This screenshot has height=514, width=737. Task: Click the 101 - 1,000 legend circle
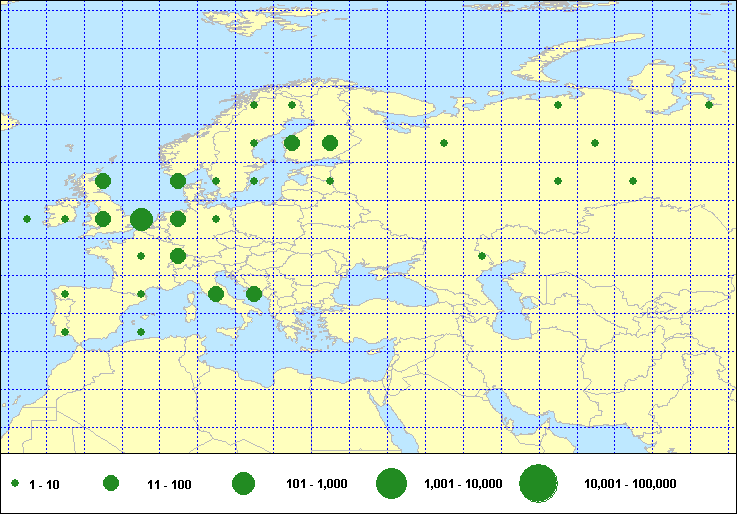[x=243, y=484]
